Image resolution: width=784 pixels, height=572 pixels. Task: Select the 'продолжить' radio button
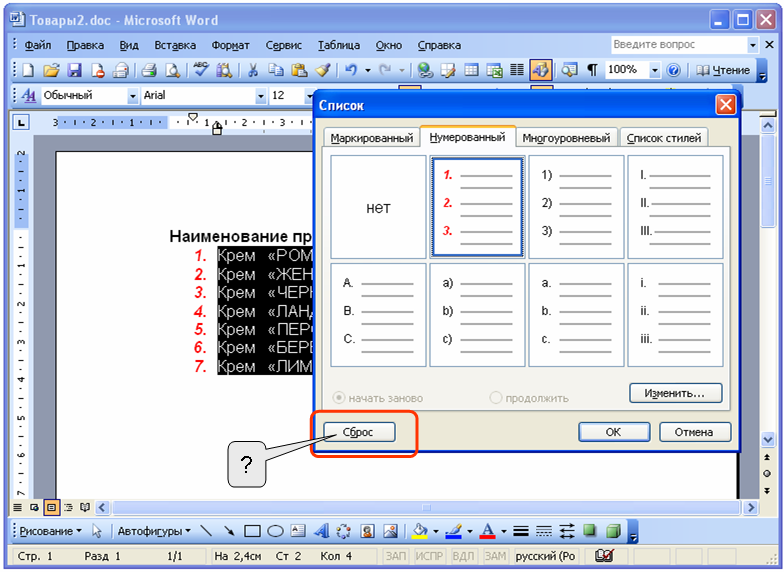point(496,397)
